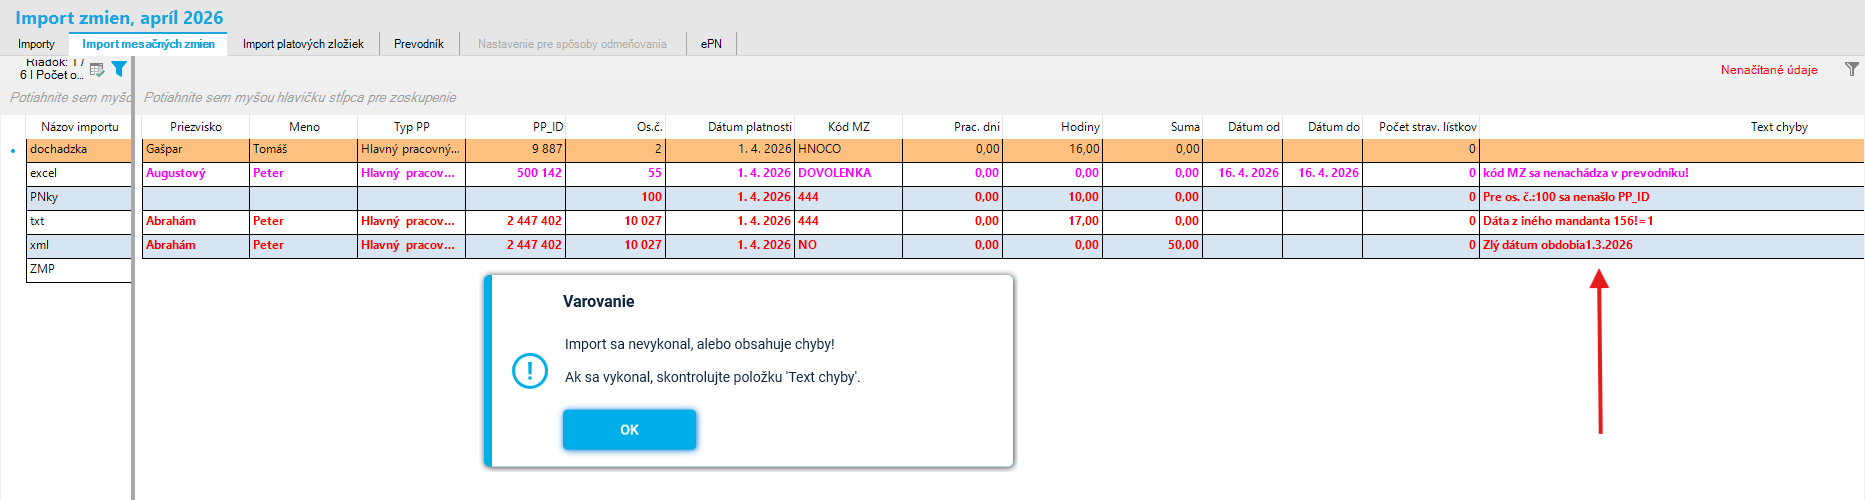The width and height of the screenshot is (1865, 500).
Task: Click the Suma column header
Action: click(x=1152, y=127)
